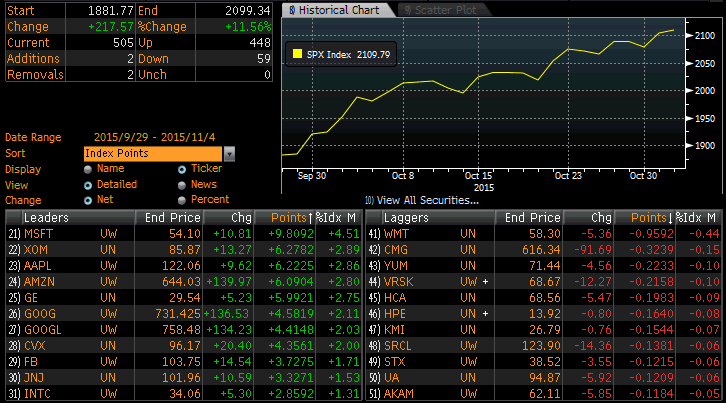Viewport: 726px width, 403px height.
Task: Open View All Securities link
Action: click(422, 200)
